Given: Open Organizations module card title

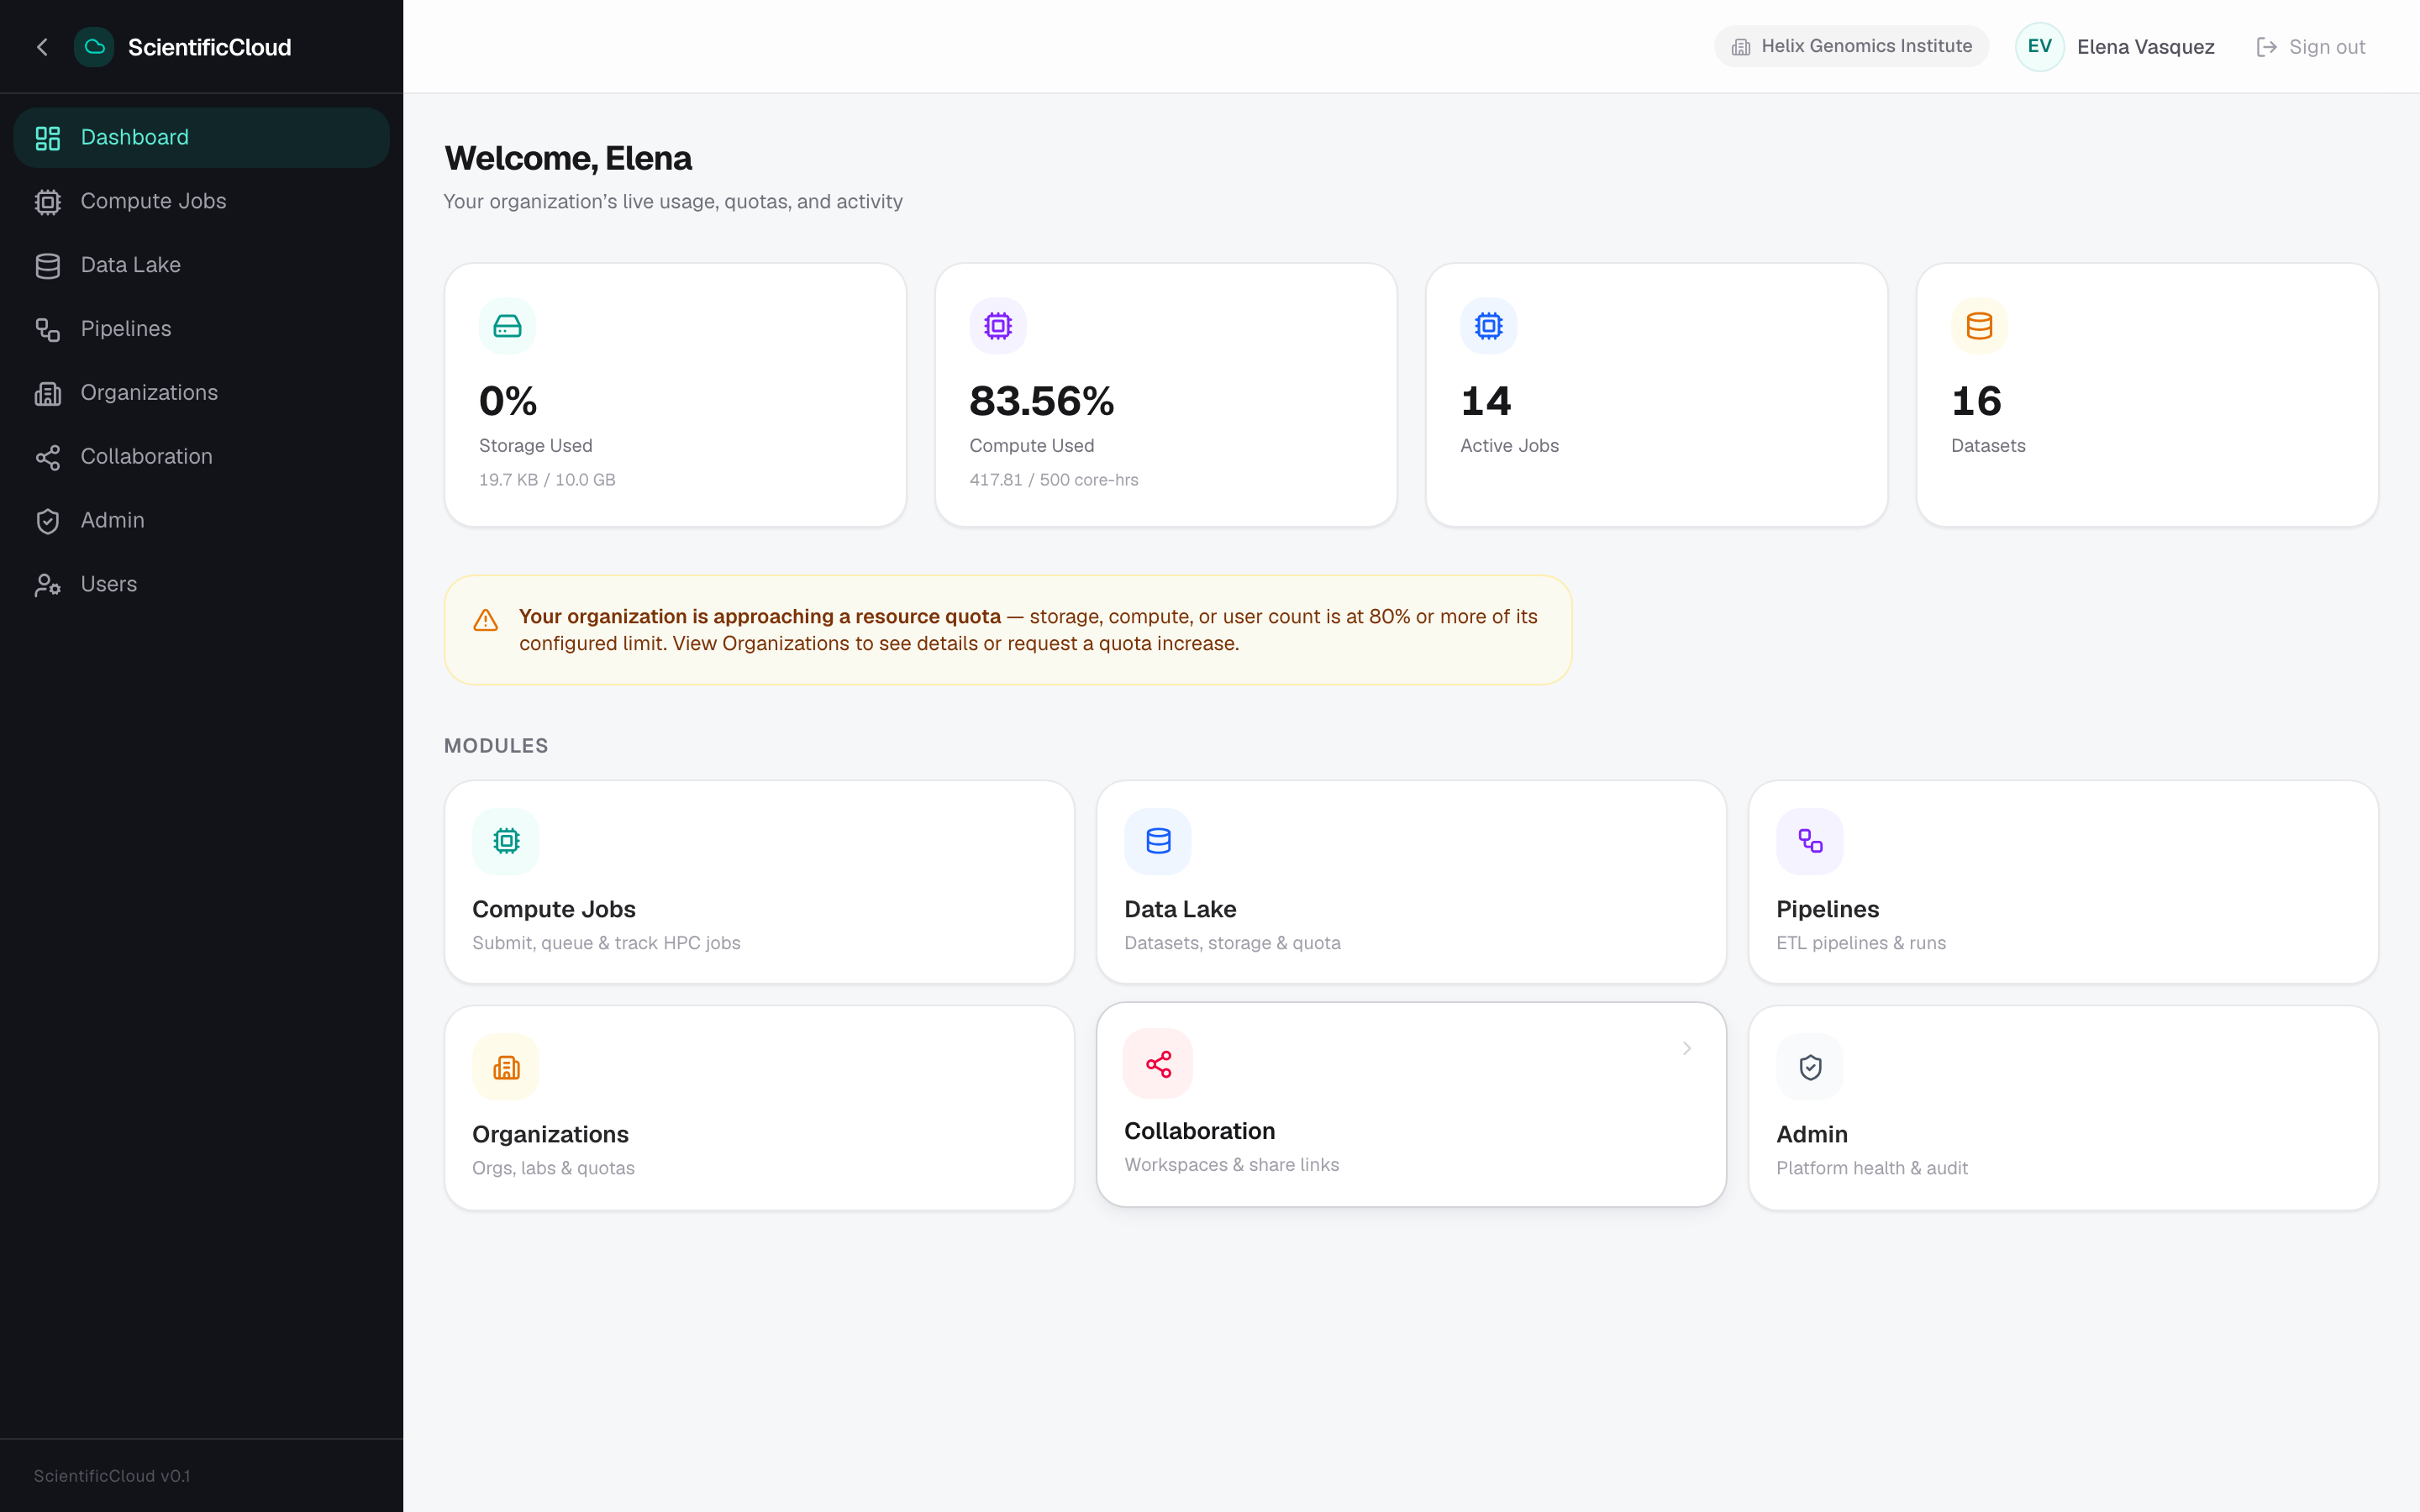Looking at the screenshot, I should point(550,1134).
